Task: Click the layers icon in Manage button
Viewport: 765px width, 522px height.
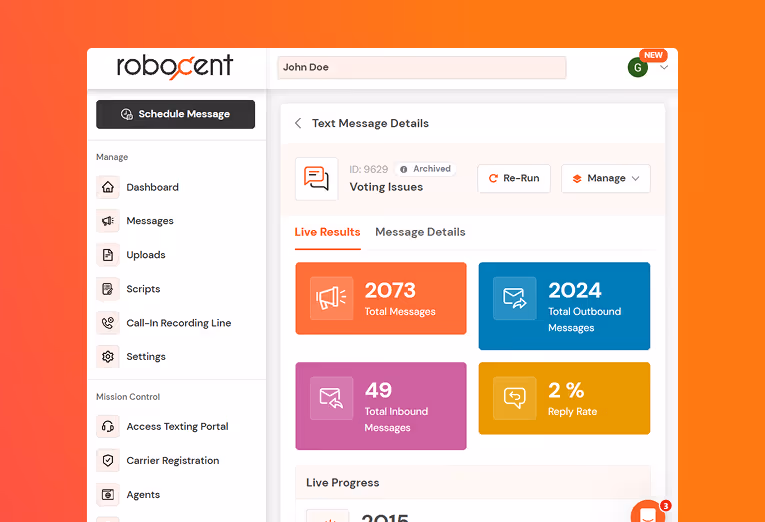Action: (x=577, y=179)
